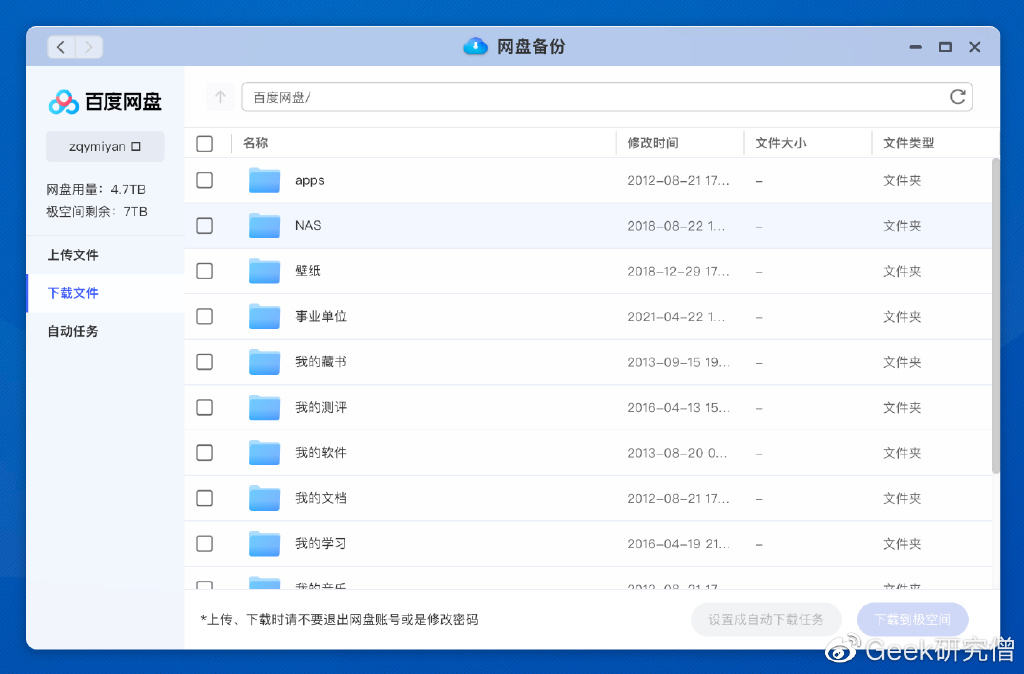Click the 壁纸 folder name

point(308,271)
